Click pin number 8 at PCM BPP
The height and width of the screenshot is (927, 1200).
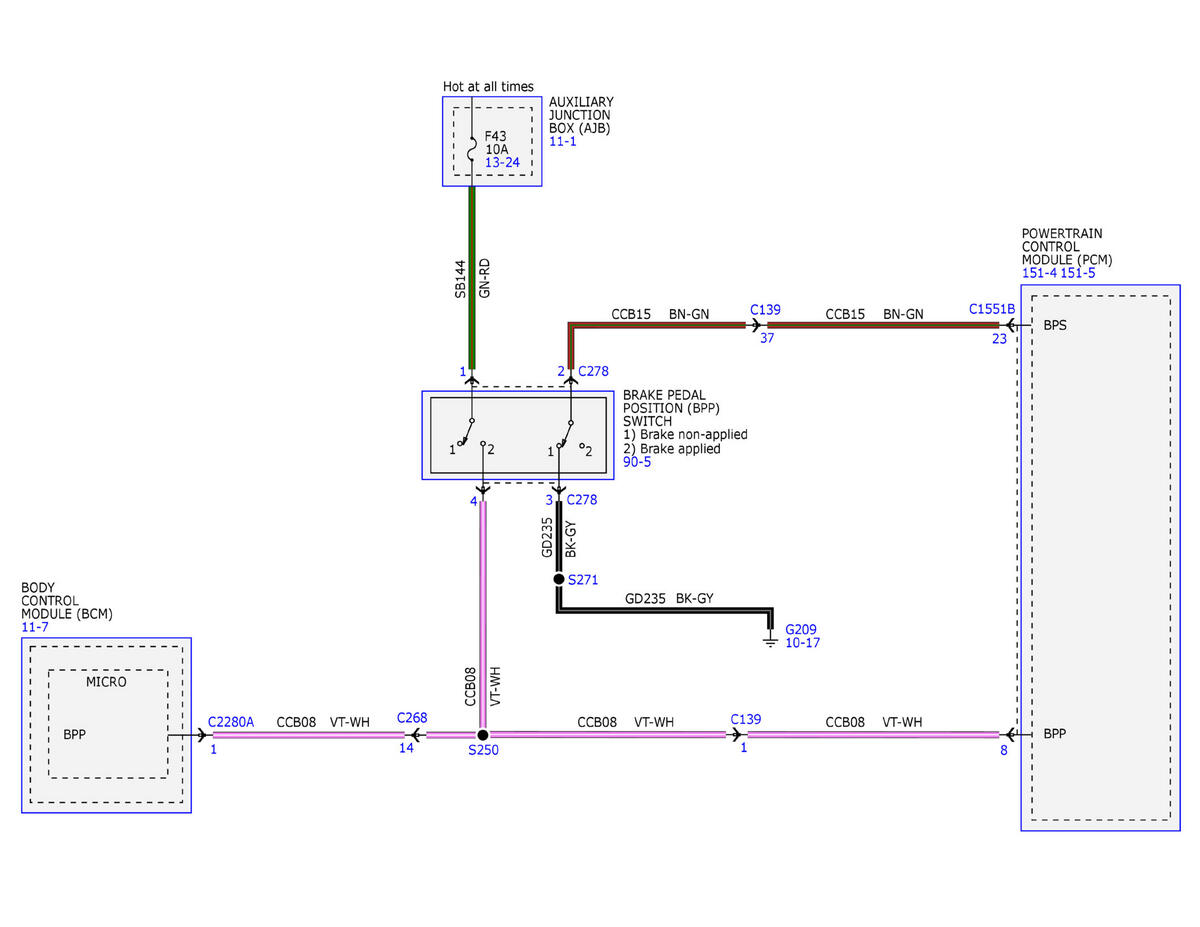1004,750
